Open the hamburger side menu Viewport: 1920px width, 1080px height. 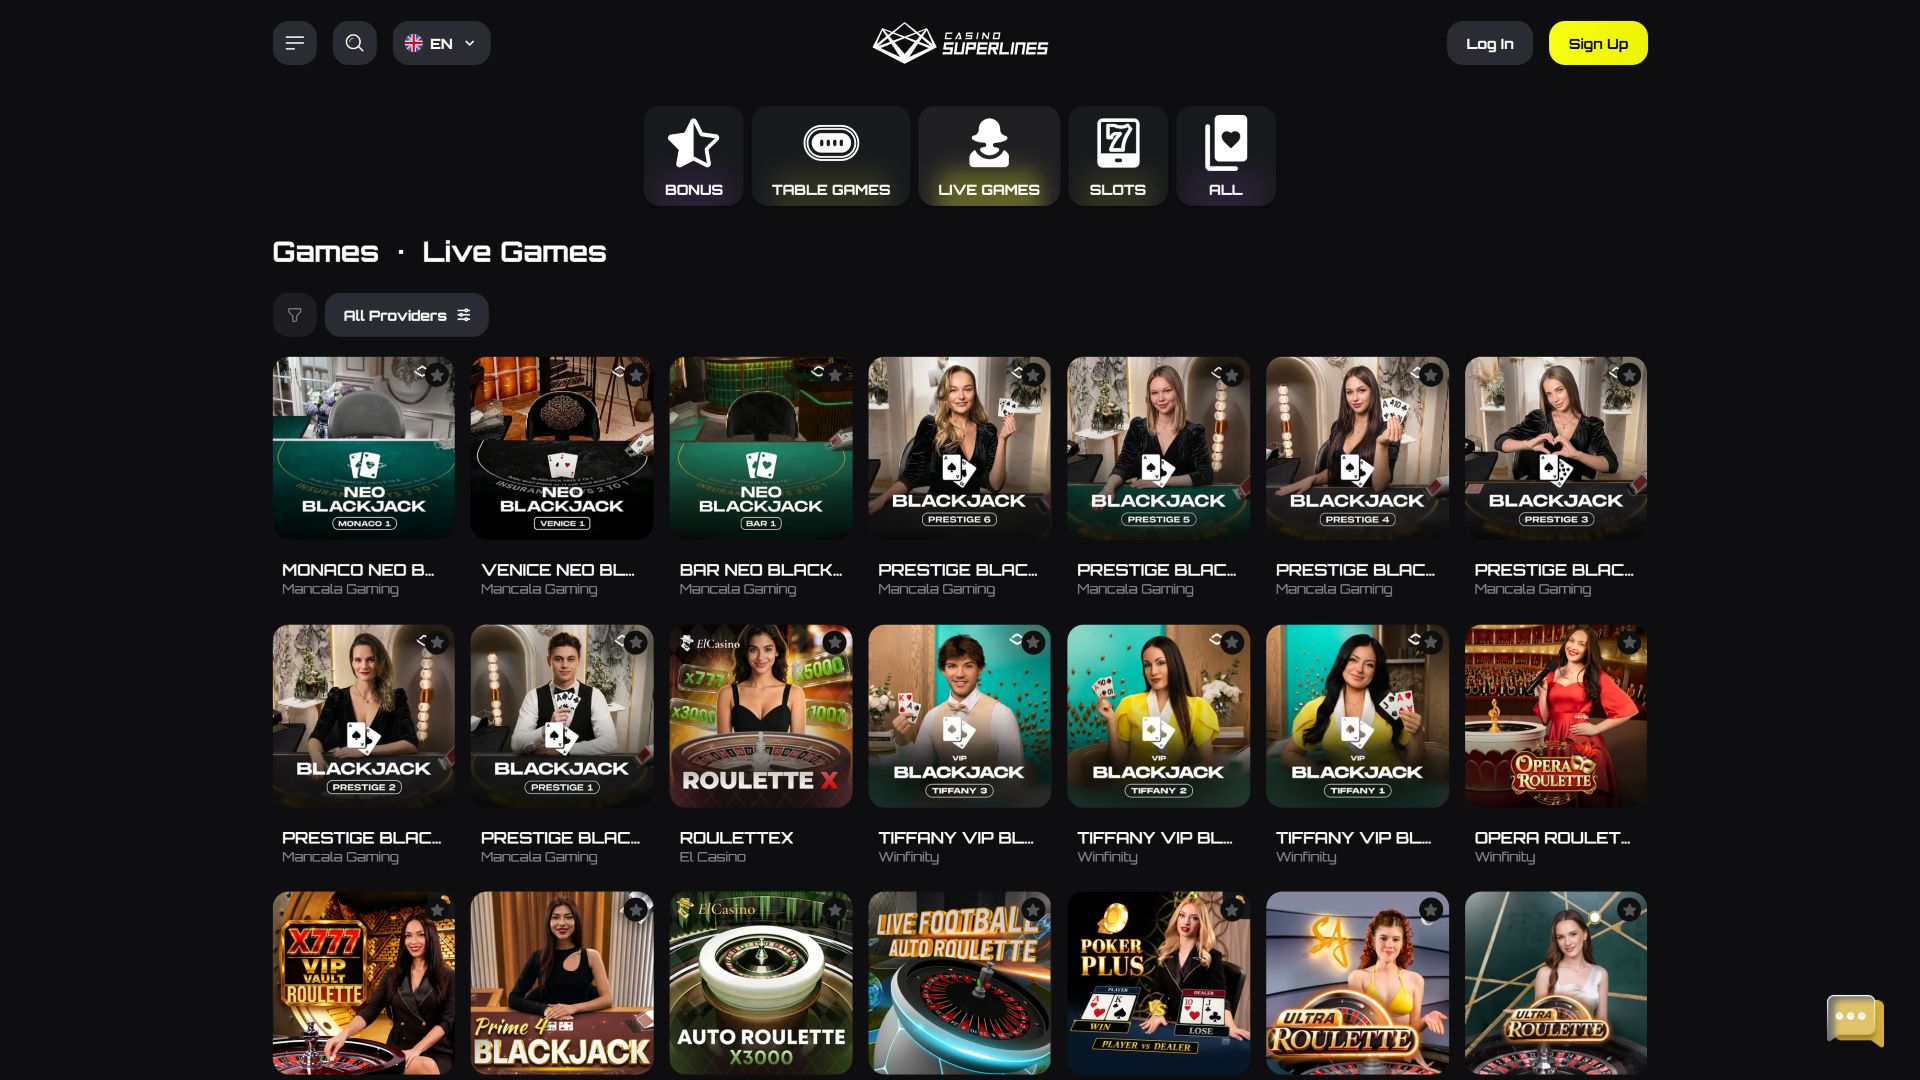[x=294, y=43]
